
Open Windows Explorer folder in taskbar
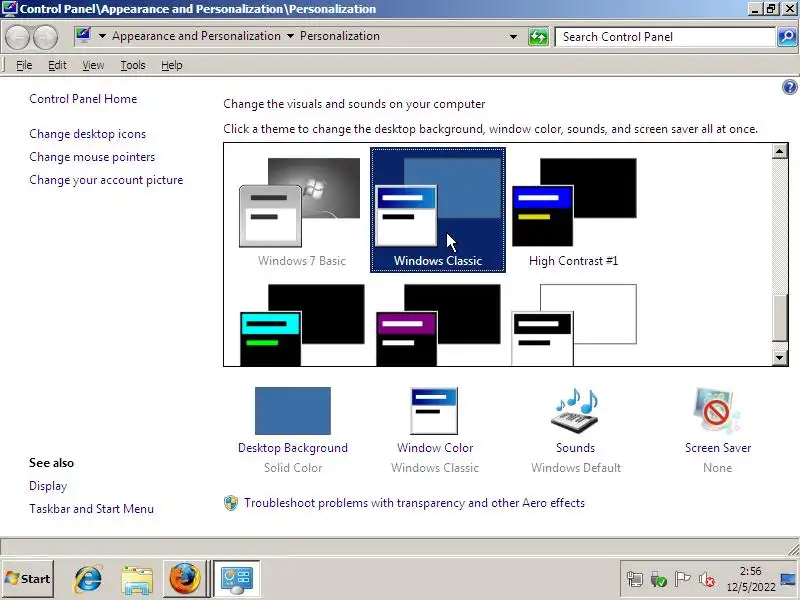point(137,579)
